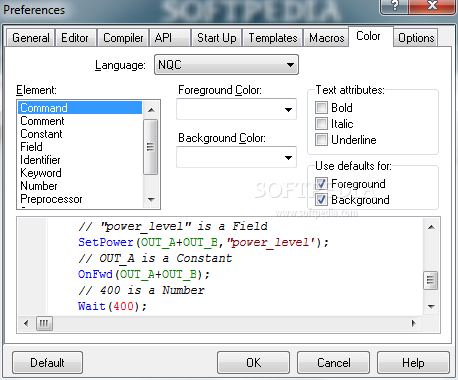Screen dimensions: 458x380
Task: Switch to the General tab
Action: pos(30,38)
